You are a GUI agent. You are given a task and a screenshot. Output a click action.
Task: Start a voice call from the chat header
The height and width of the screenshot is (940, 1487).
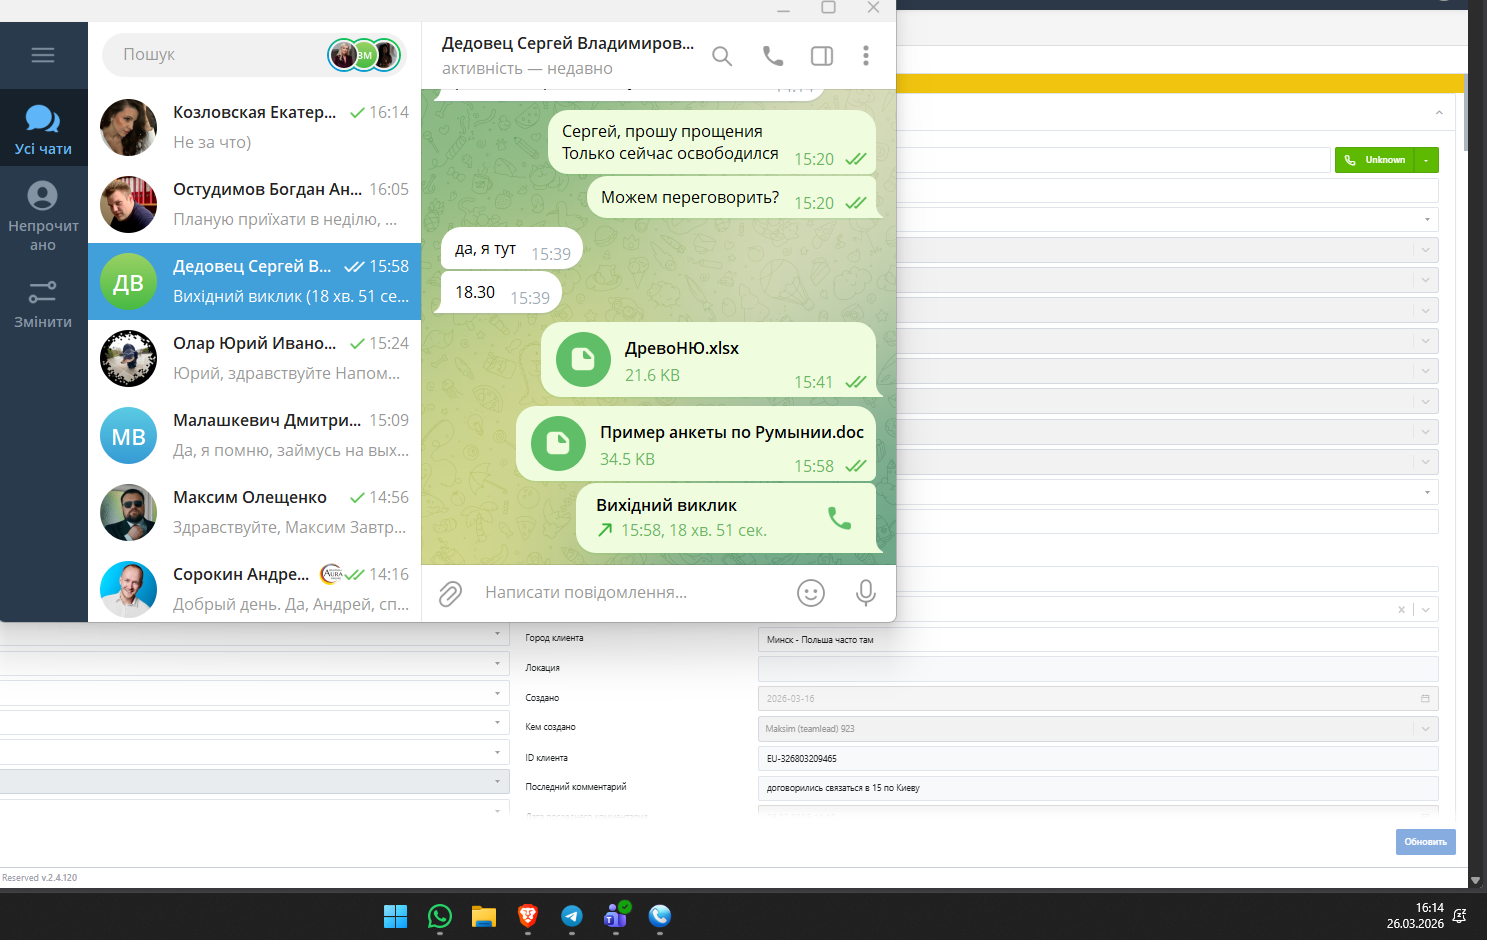[x=773, y=56]
